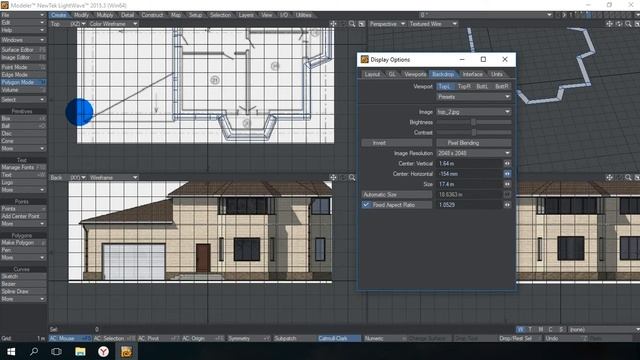This screenshot has height=360, width=640.
Task: Open the Surface Editor
Action: 23,50
